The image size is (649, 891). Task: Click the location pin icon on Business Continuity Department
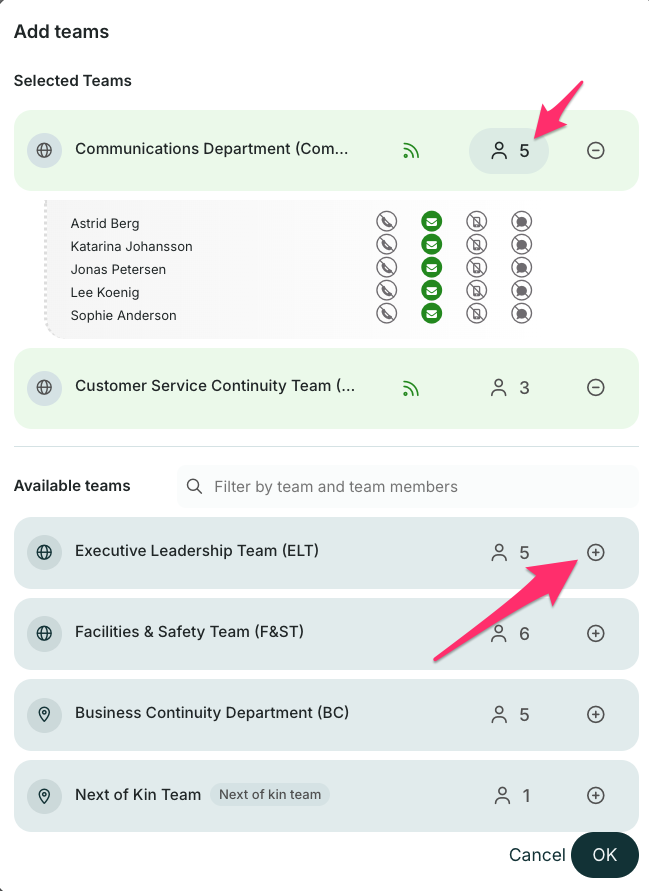click(x=44, y=715)
